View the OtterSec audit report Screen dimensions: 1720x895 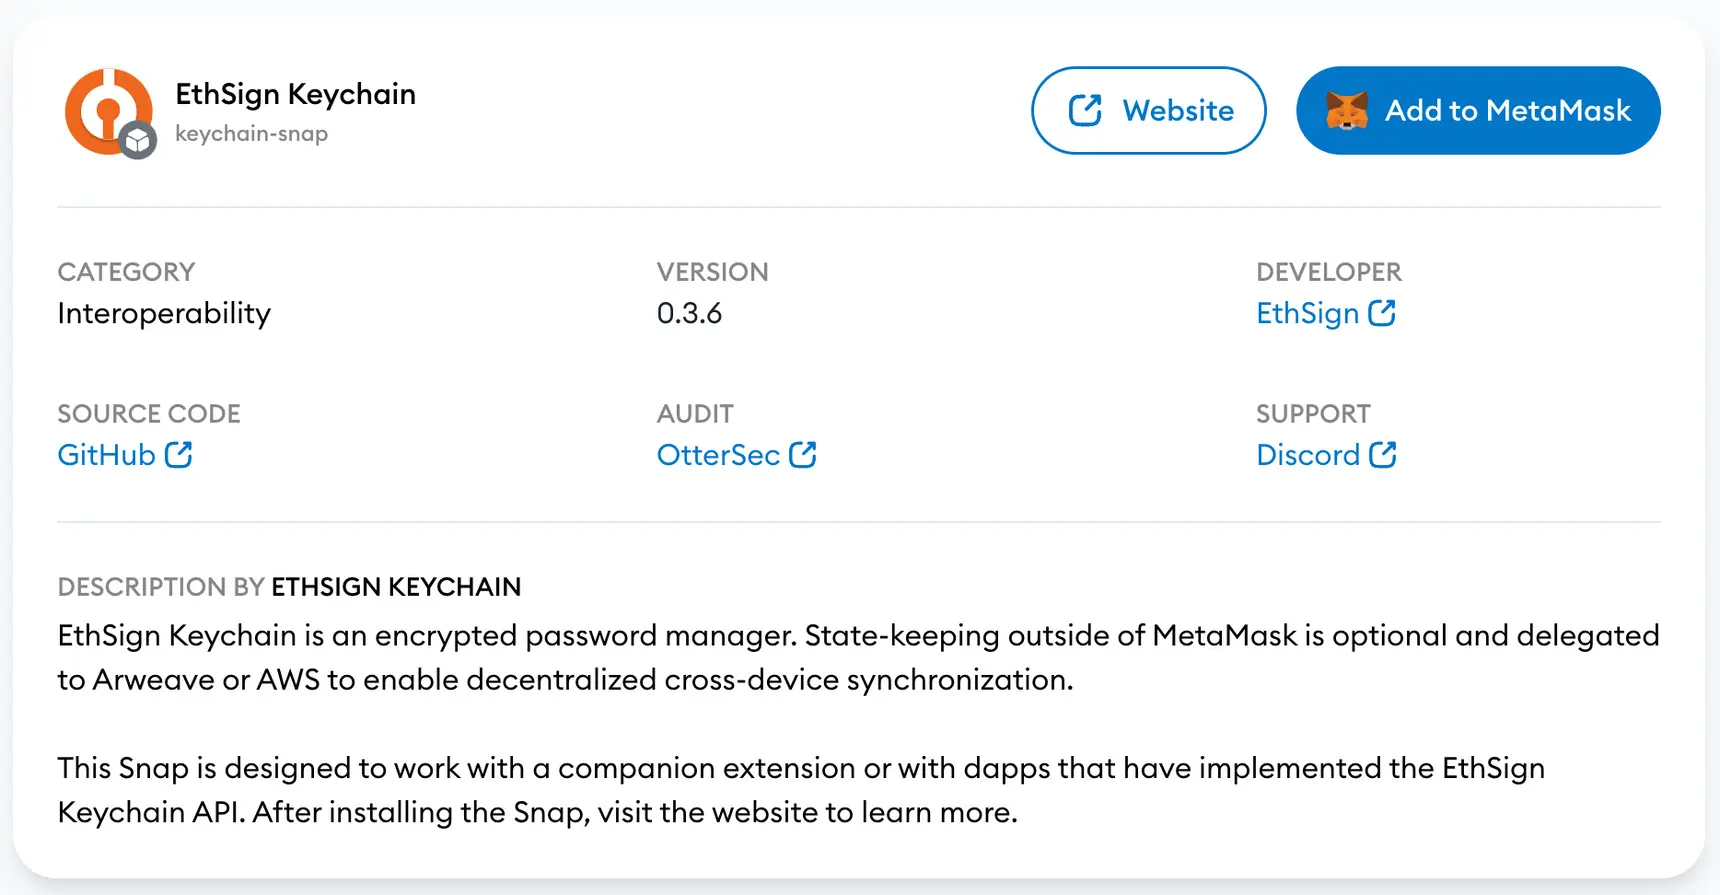pyautogui.click(x=718, y=455)
